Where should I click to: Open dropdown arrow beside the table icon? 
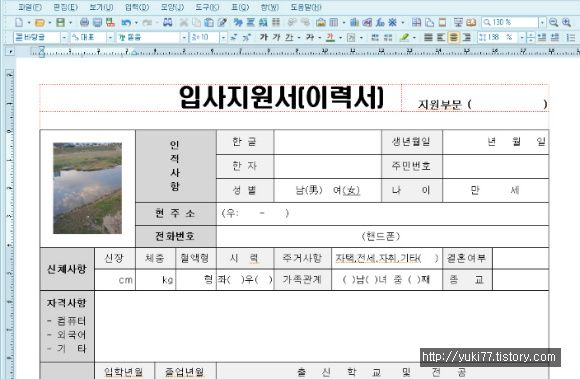click(344, 23)
